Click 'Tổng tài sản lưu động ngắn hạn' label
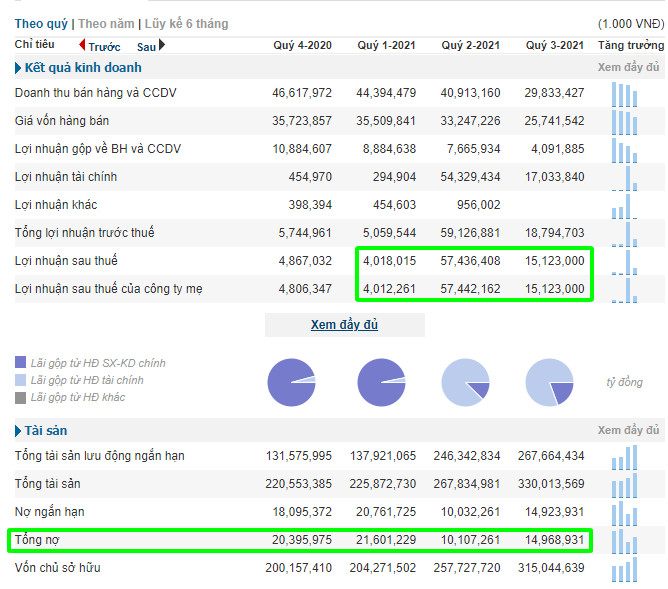Viewport: 668px width, 589px height. pos(100,456)
